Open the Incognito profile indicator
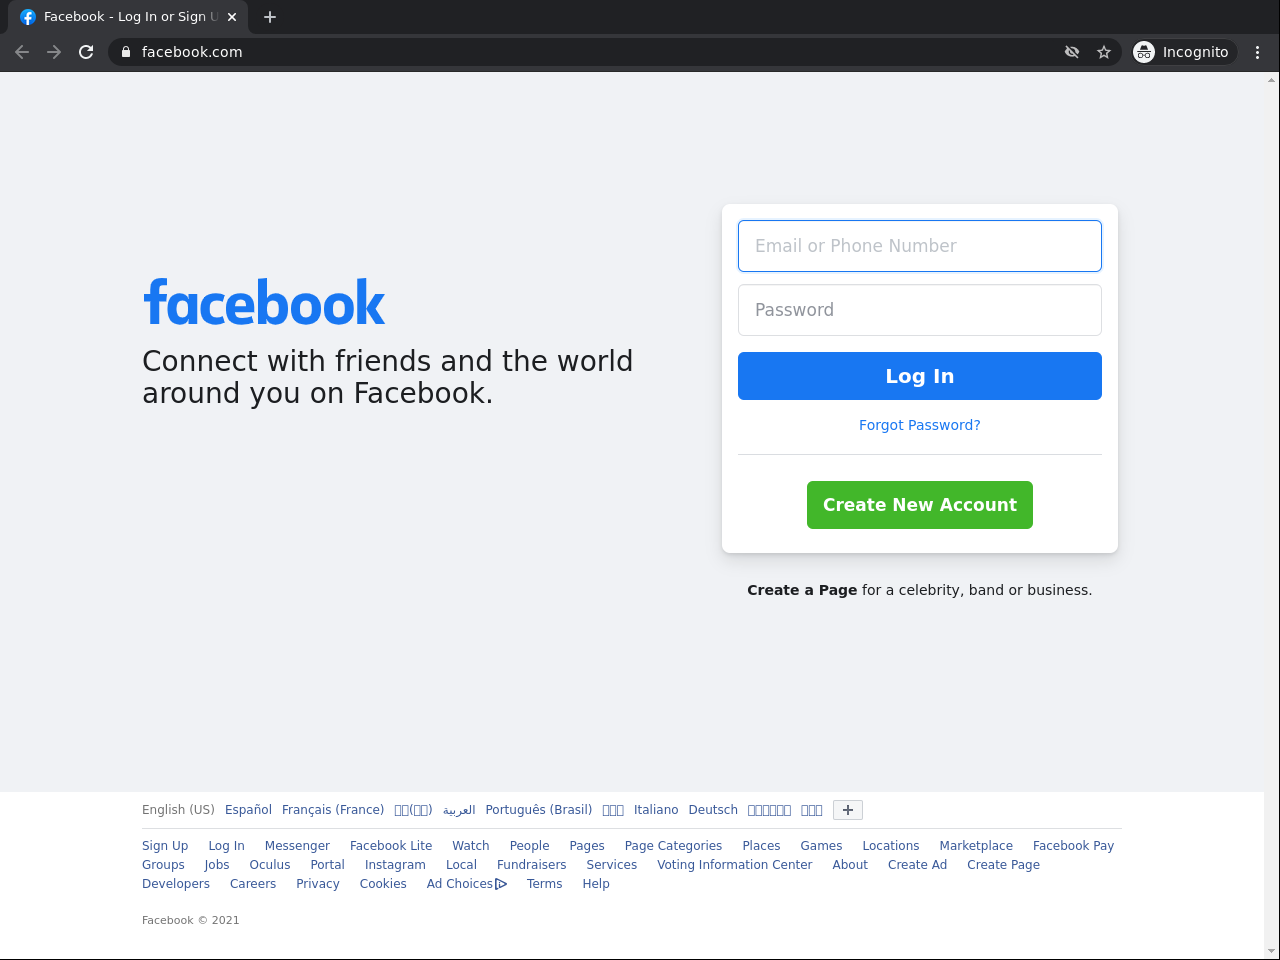The height and width of the screenshot is (960, 1280). pos(1184,52)
